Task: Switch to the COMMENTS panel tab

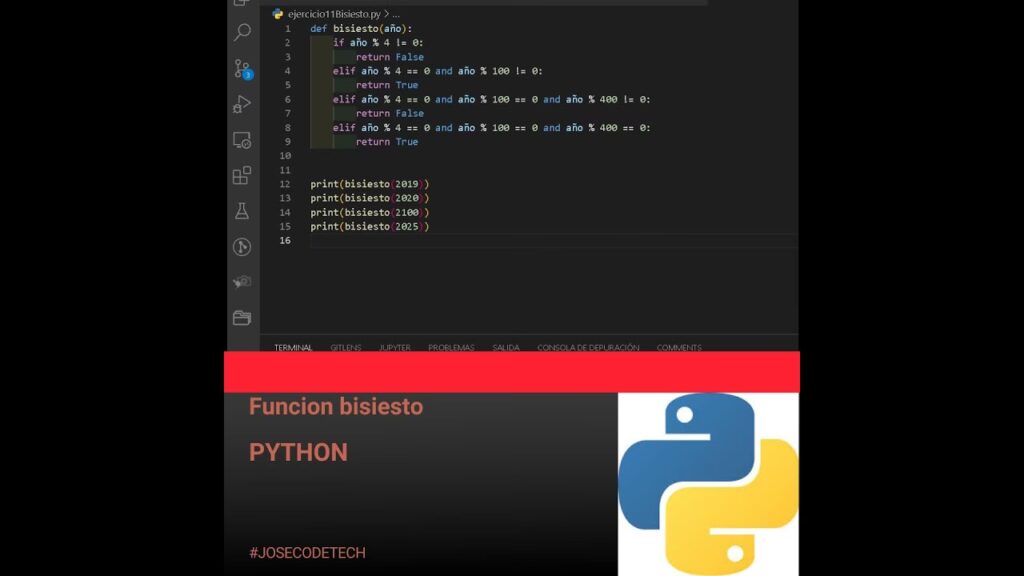Action: click(679, 347)
